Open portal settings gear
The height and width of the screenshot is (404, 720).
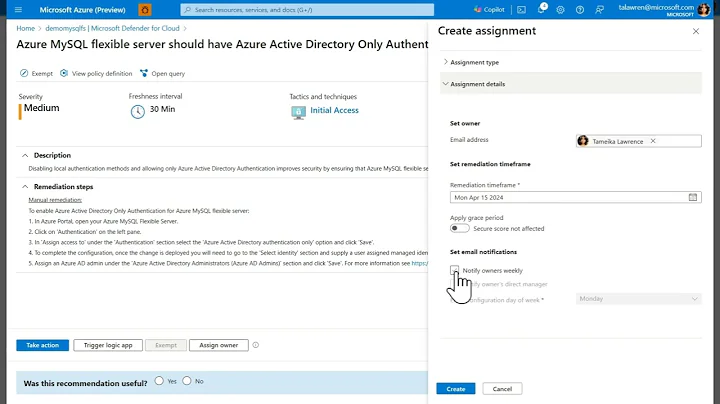click(x=560, y=10)
